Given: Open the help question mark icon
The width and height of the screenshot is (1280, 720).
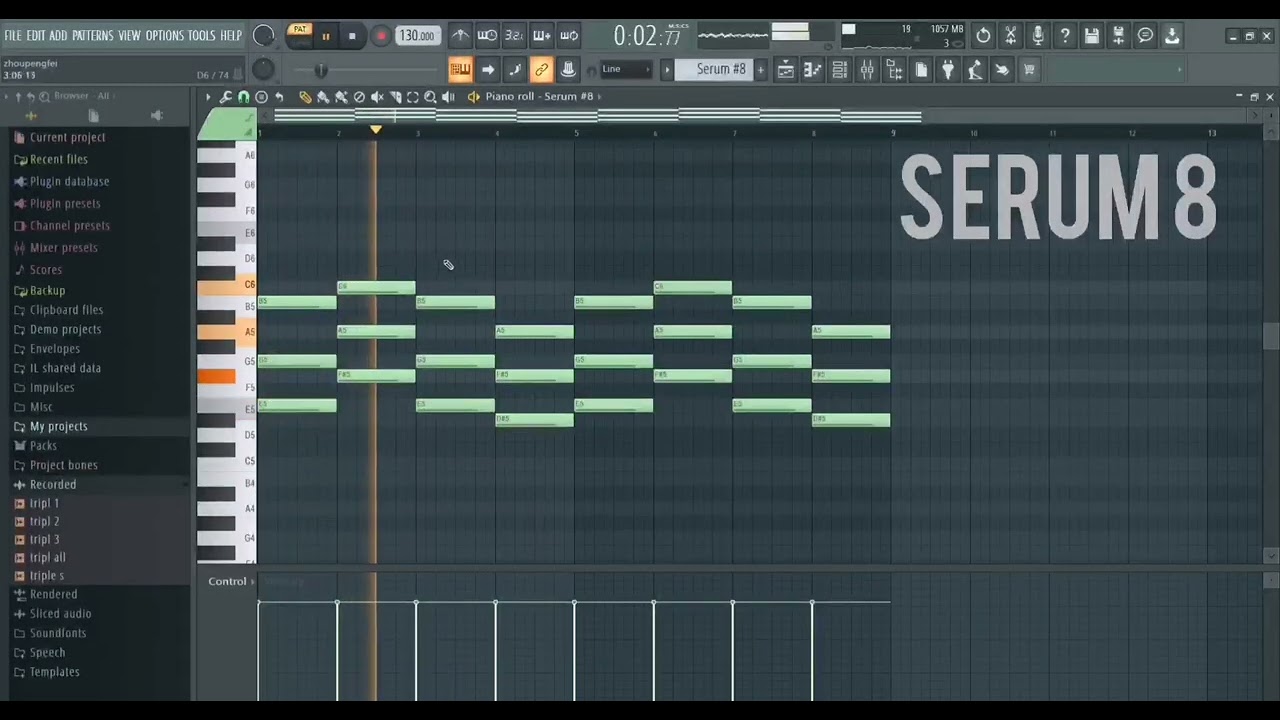Looking at the screenshot, I should [x=1065, y=36].
